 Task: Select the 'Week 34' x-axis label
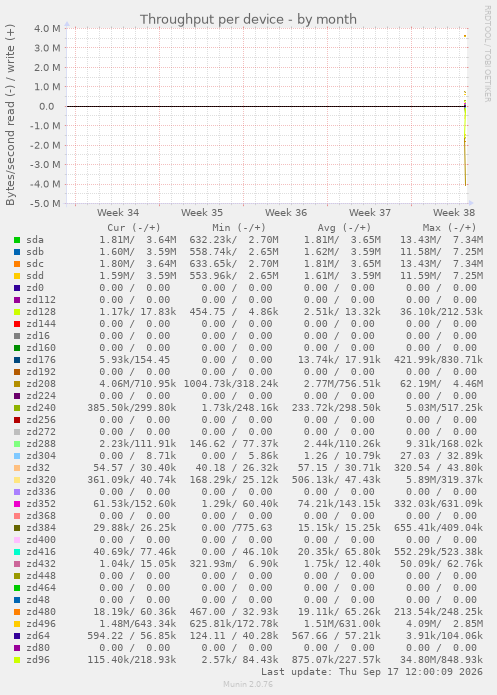118,213
